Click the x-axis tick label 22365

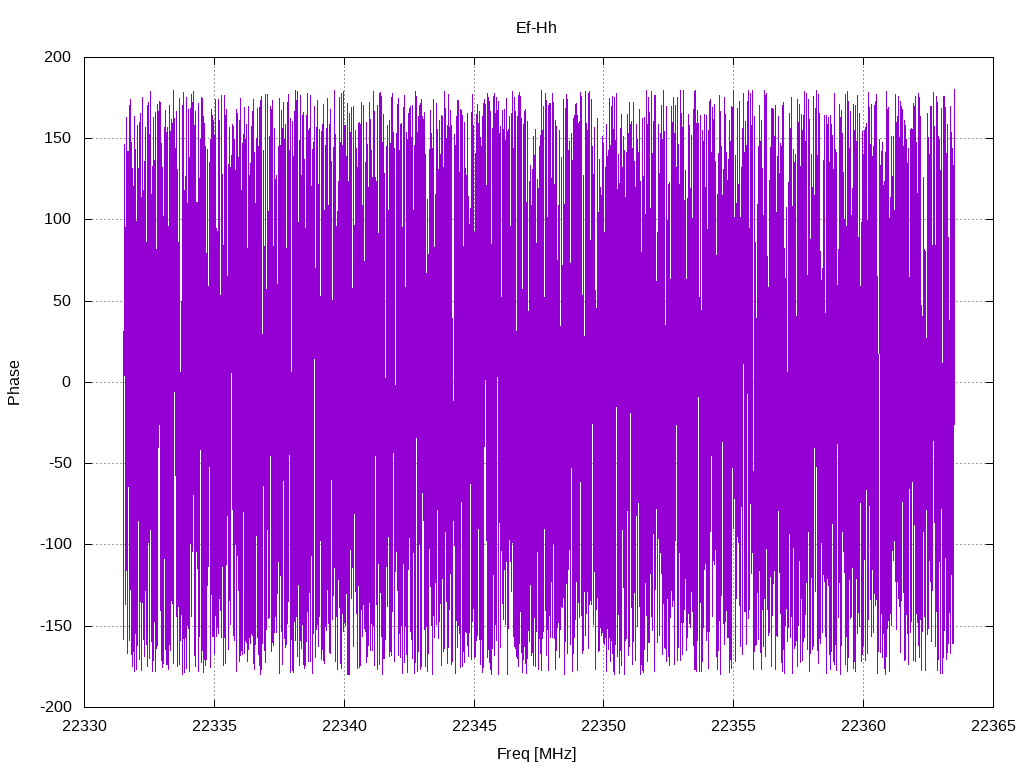993,726
